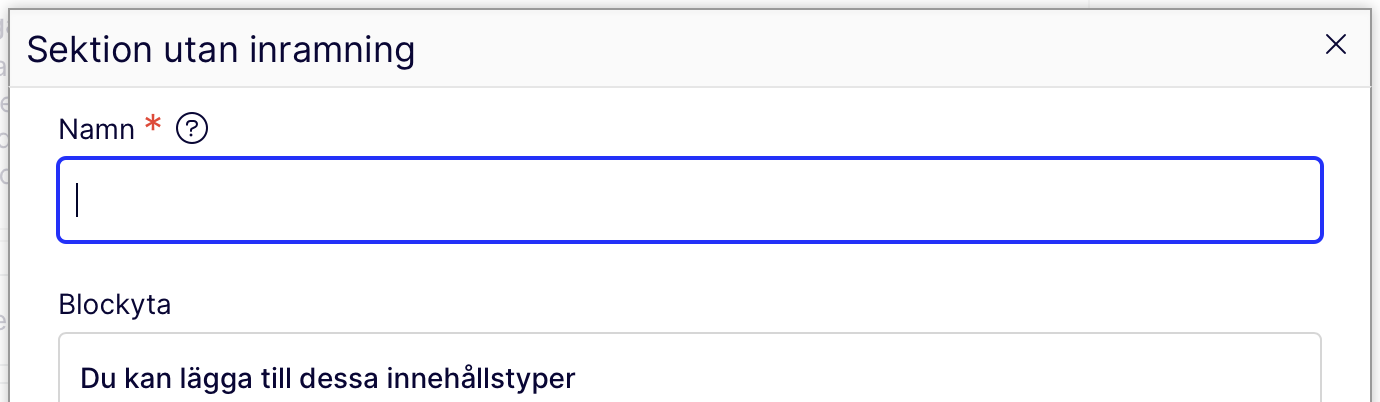
Task: Click the red required asterisk
Action: pos(153,126)
